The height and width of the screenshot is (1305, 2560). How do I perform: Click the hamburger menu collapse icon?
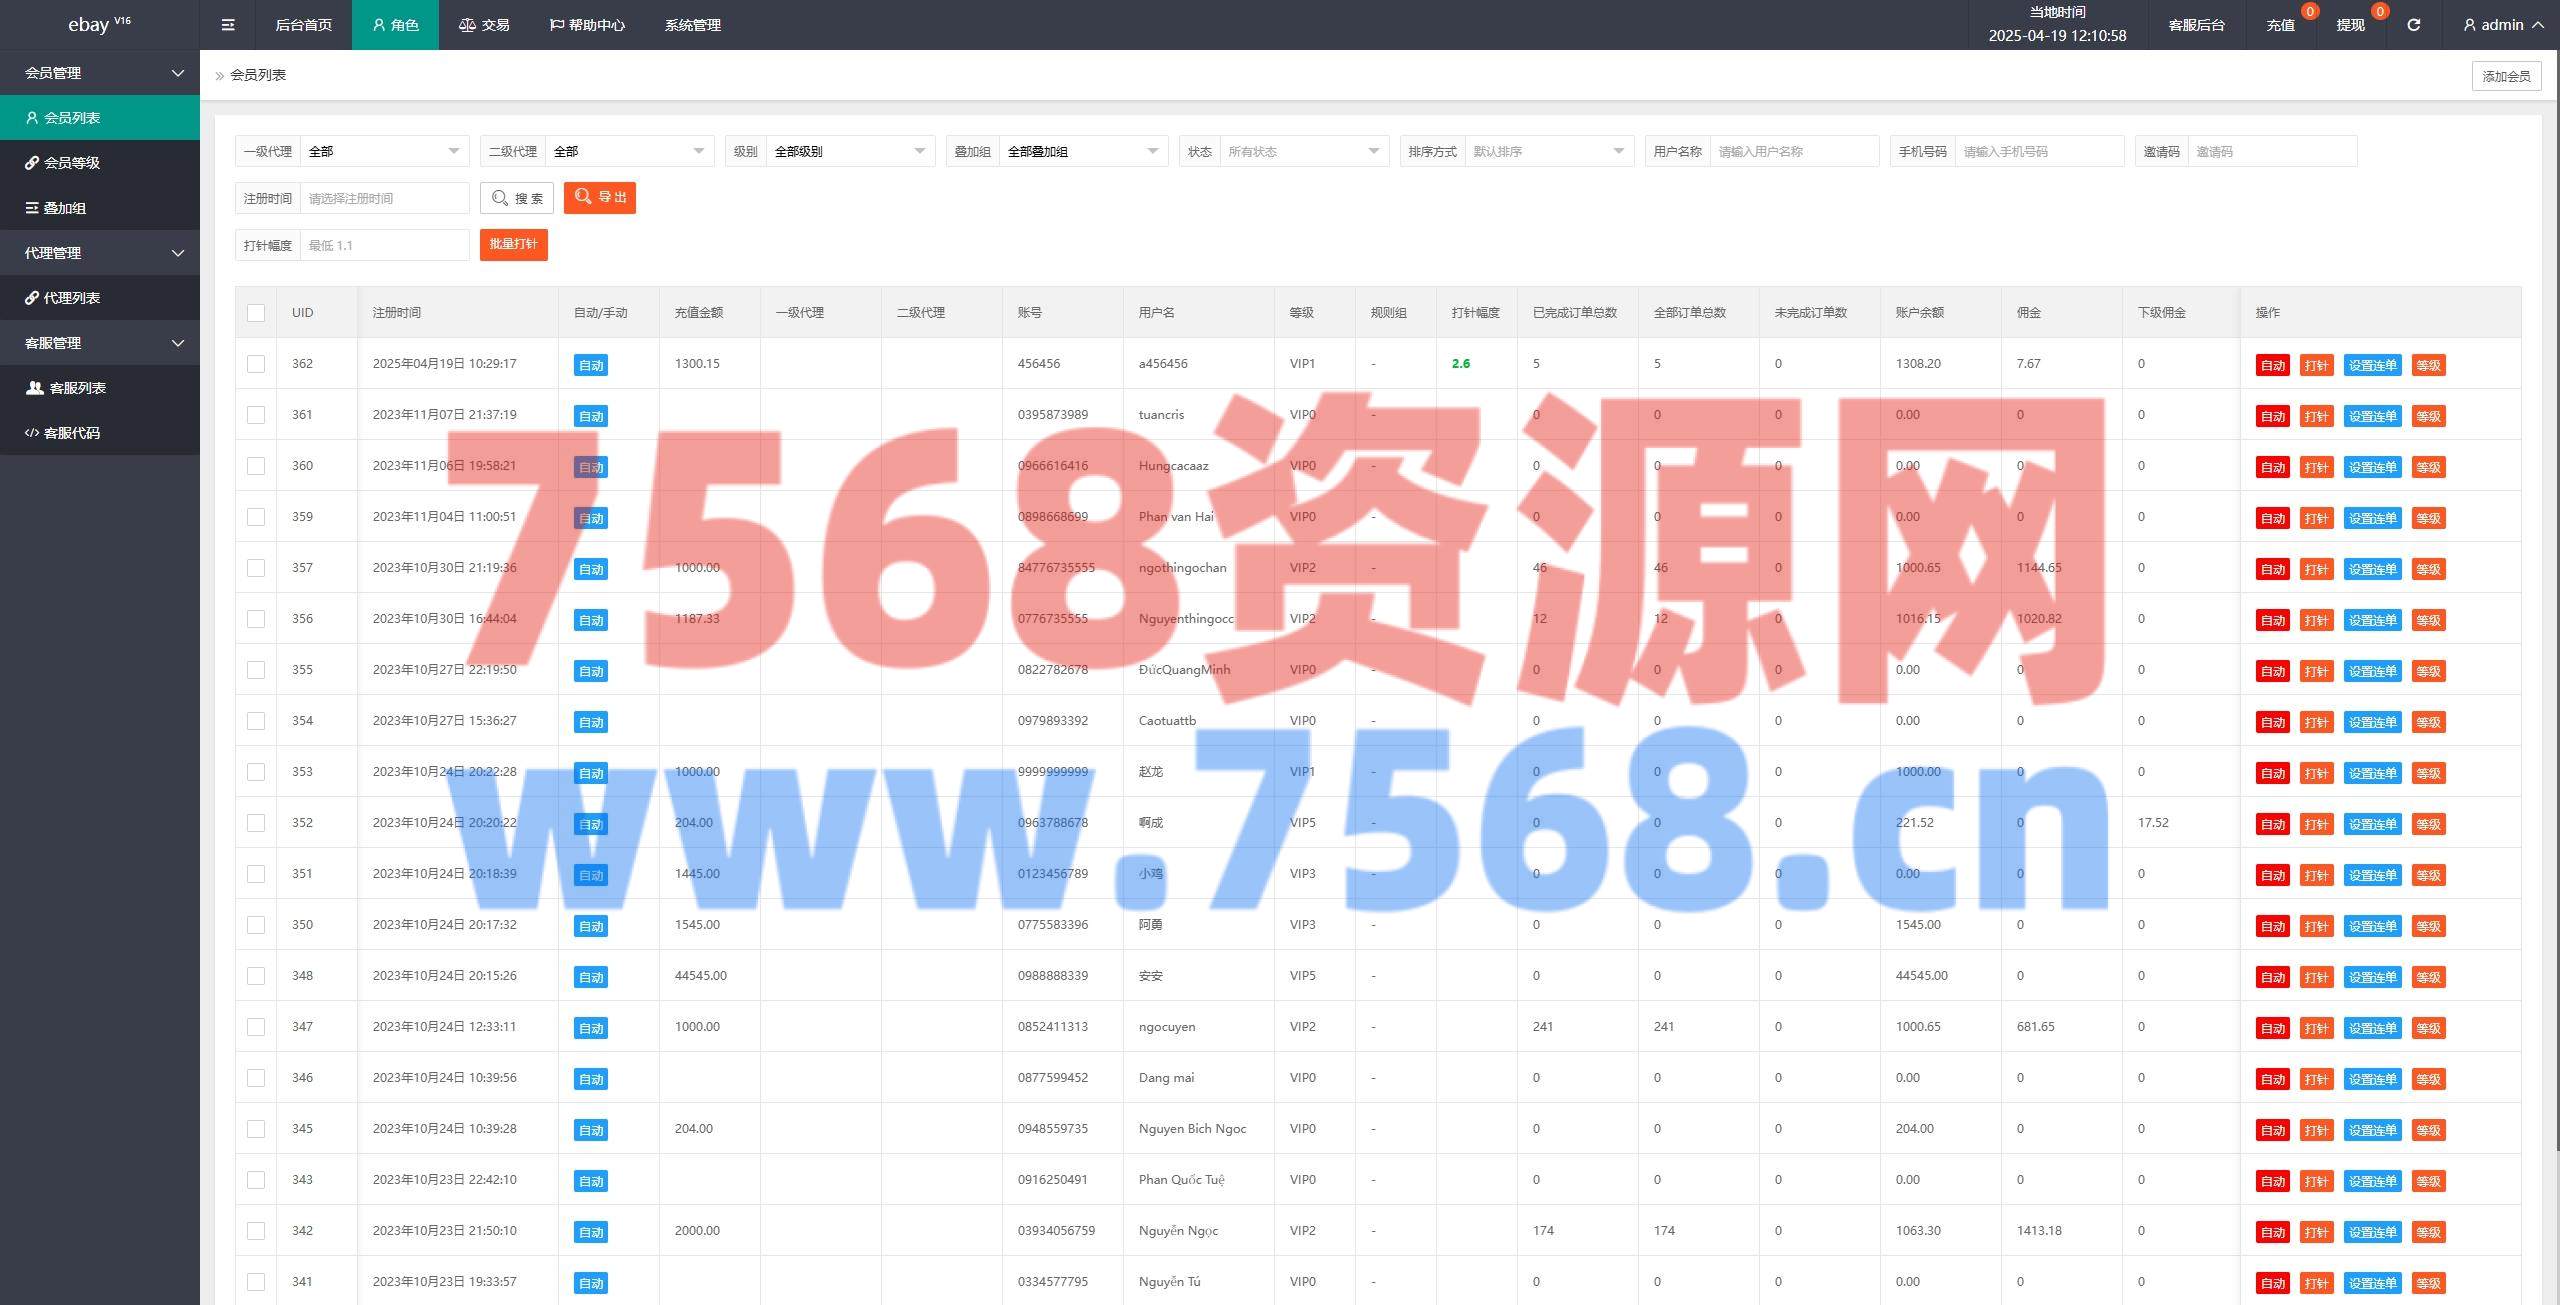[x=228, y=25]
